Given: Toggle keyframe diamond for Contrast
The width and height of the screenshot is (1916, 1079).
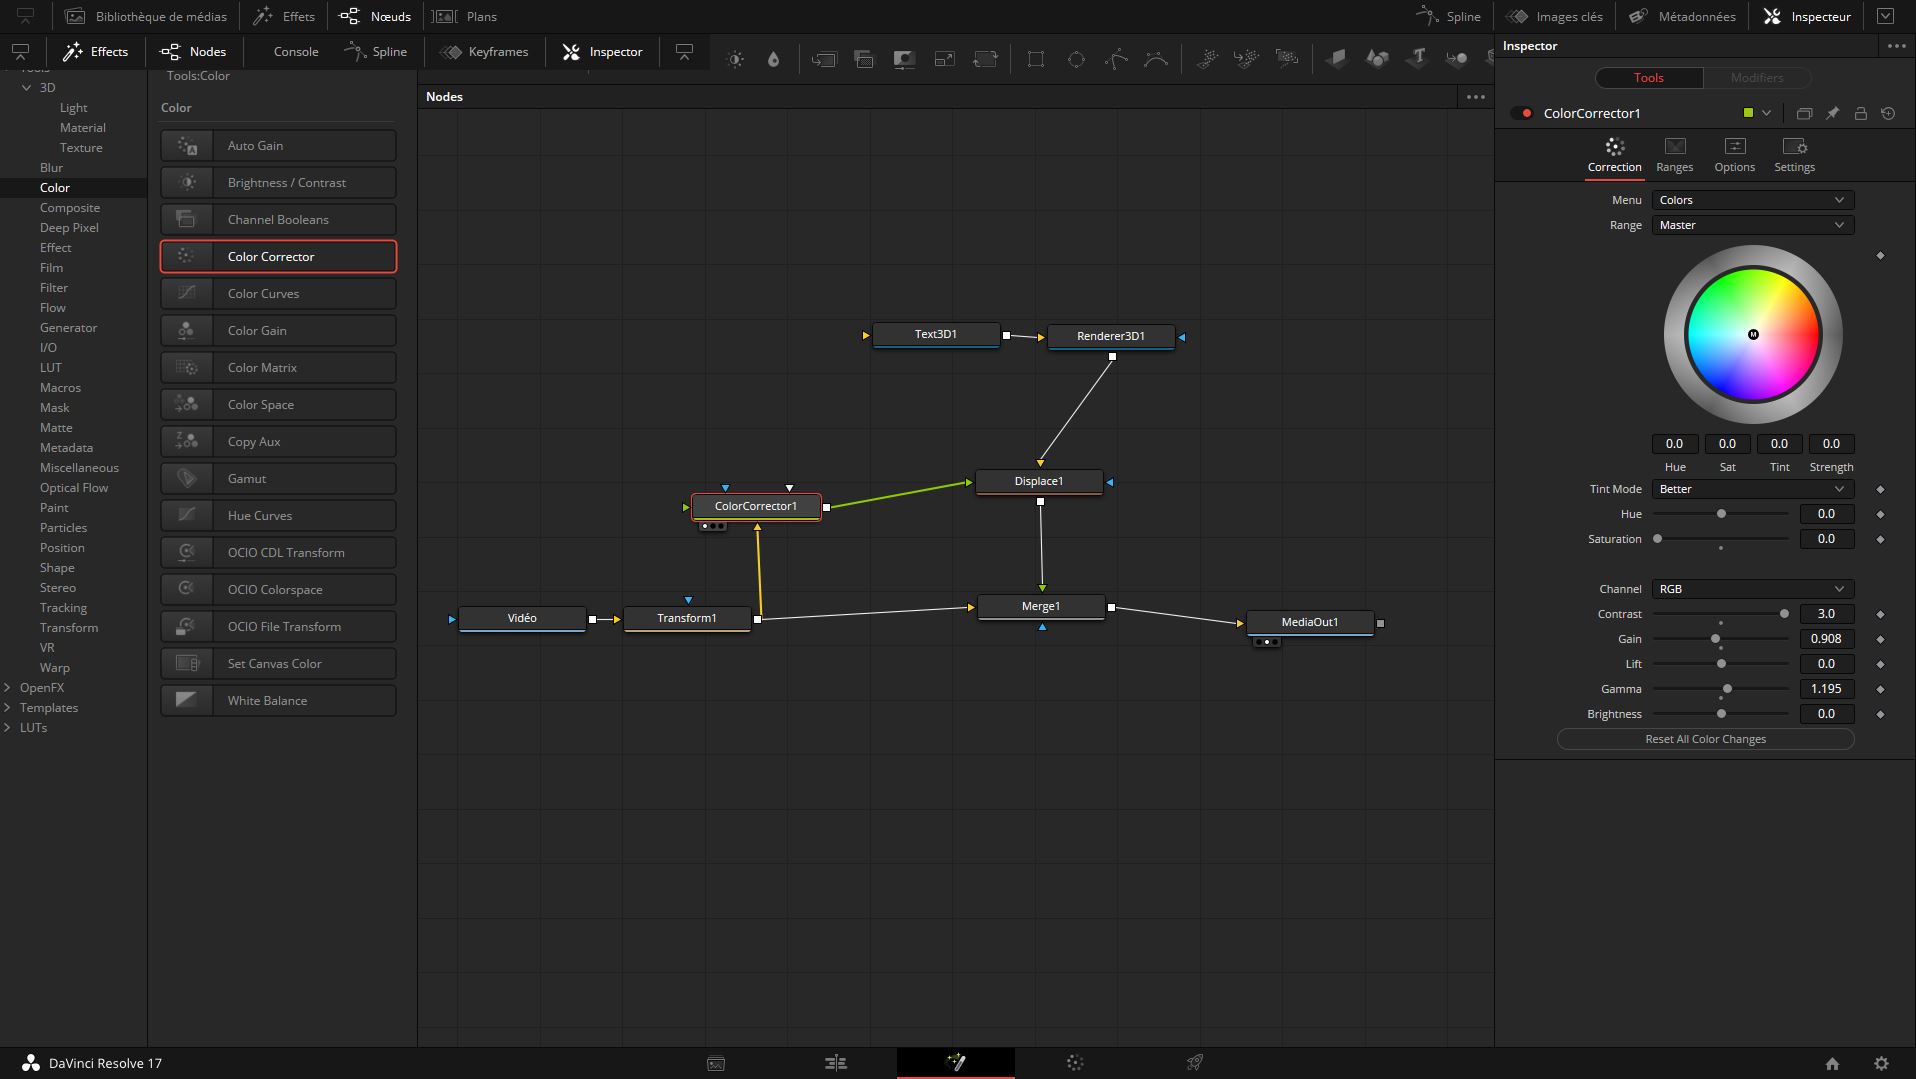Looking at the screenshot, I should [x=1880, y=614].
